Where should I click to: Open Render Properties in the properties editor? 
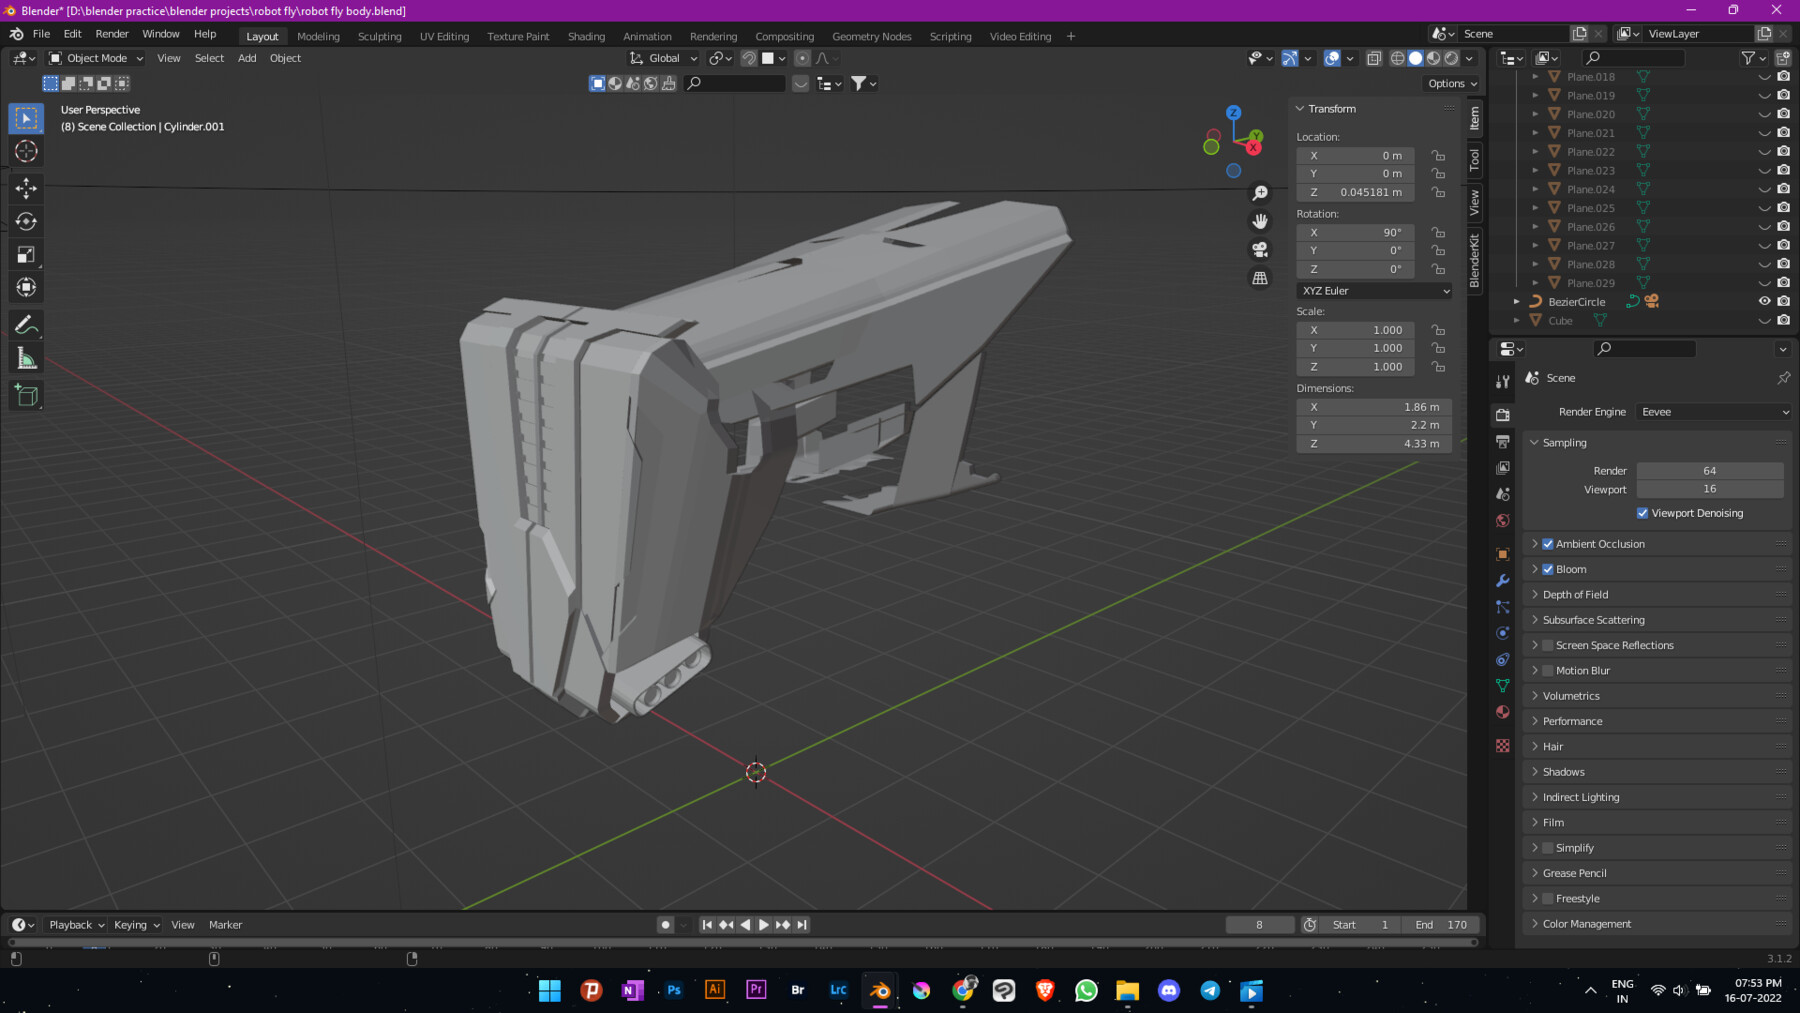pos(1502,414)
